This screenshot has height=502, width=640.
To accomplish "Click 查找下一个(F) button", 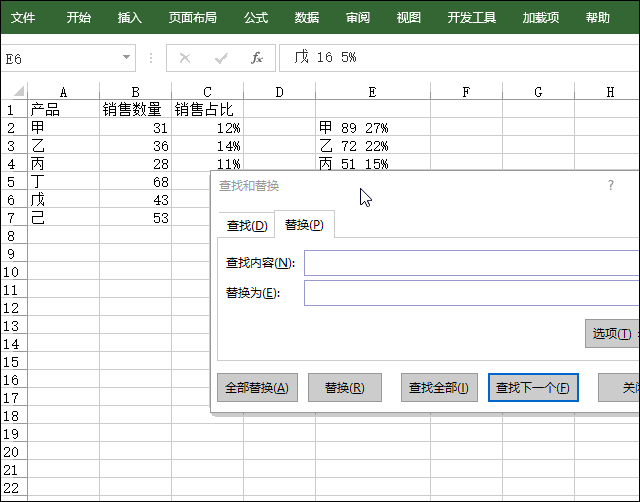I will [x=533, y=387].
